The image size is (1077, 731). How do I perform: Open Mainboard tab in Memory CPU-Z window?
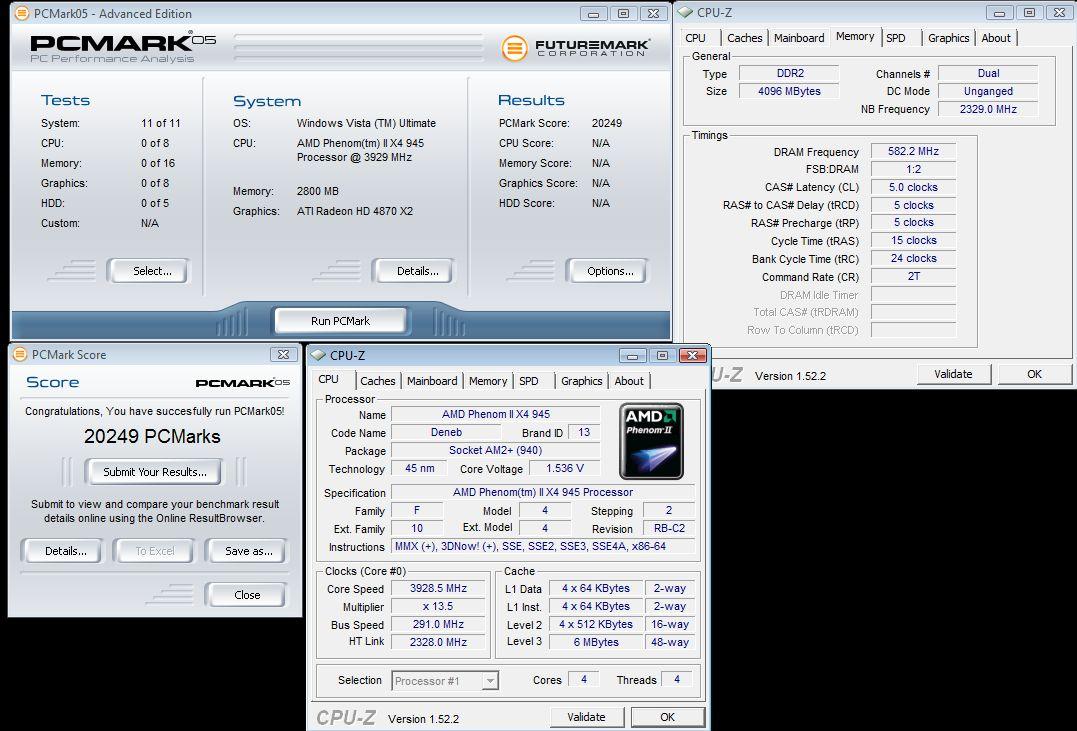pyautogui.click(x=799, y=38)
